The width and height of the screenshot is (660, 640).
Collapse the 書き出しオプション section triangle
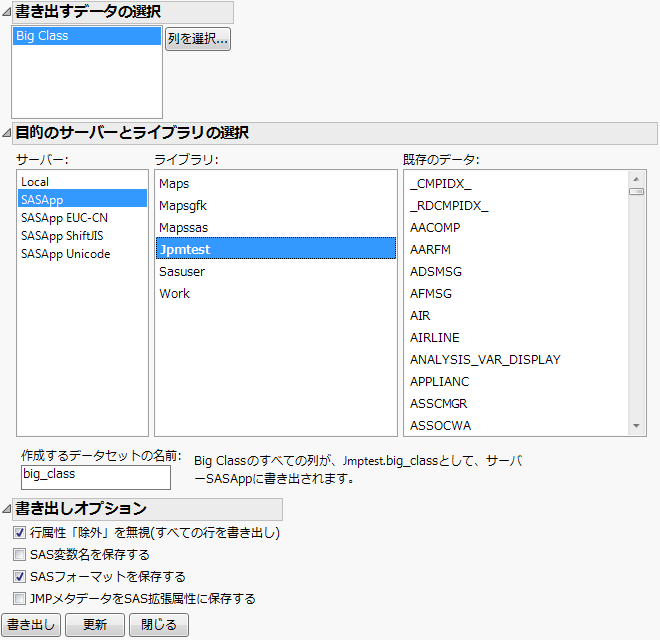(6, 509)
